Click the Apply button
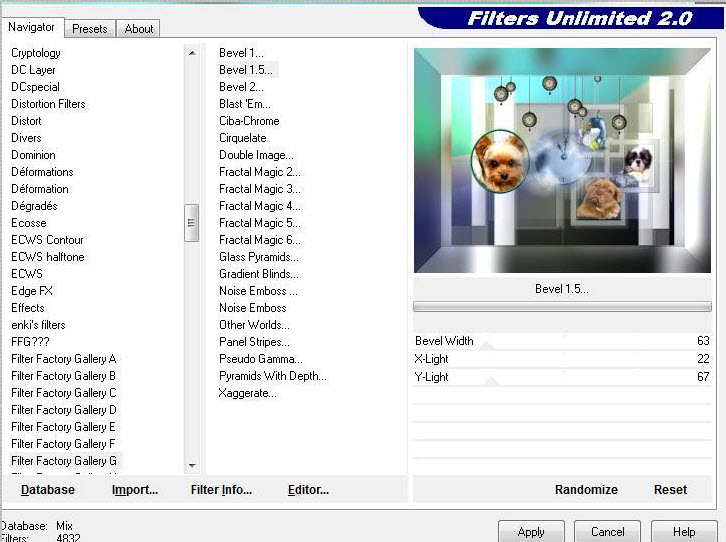 (531, 532)
